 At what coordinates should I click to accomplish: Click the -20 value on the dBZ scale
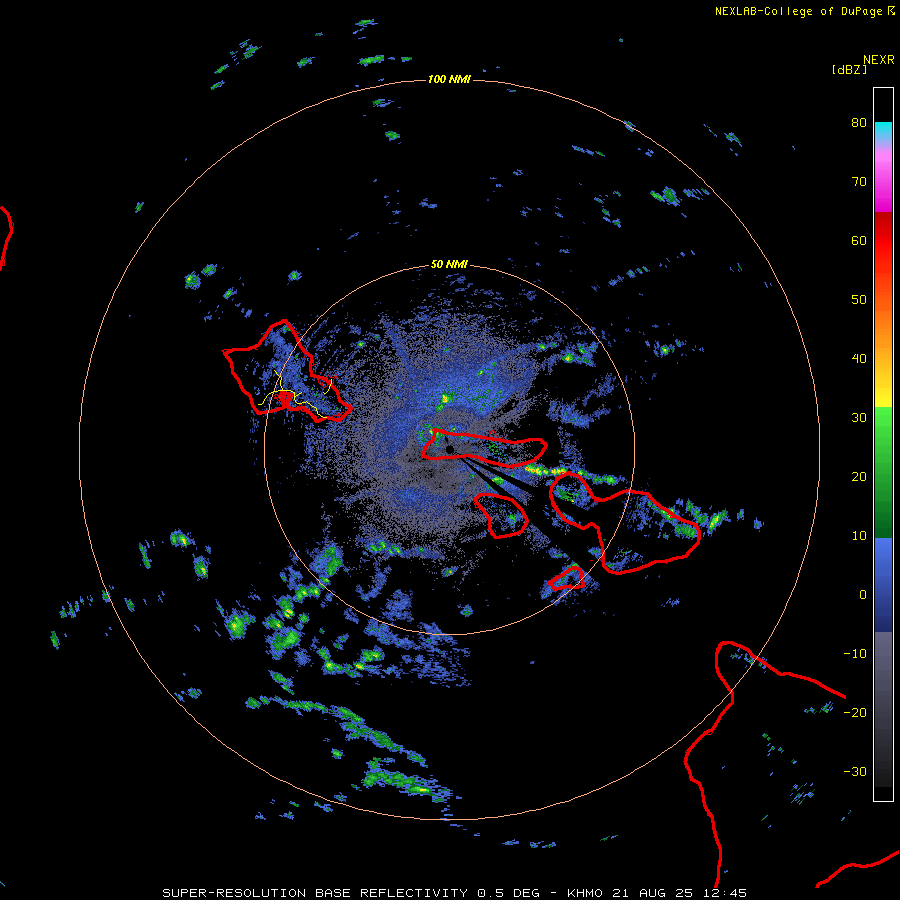pyautogui.click(x=855, y=713)
